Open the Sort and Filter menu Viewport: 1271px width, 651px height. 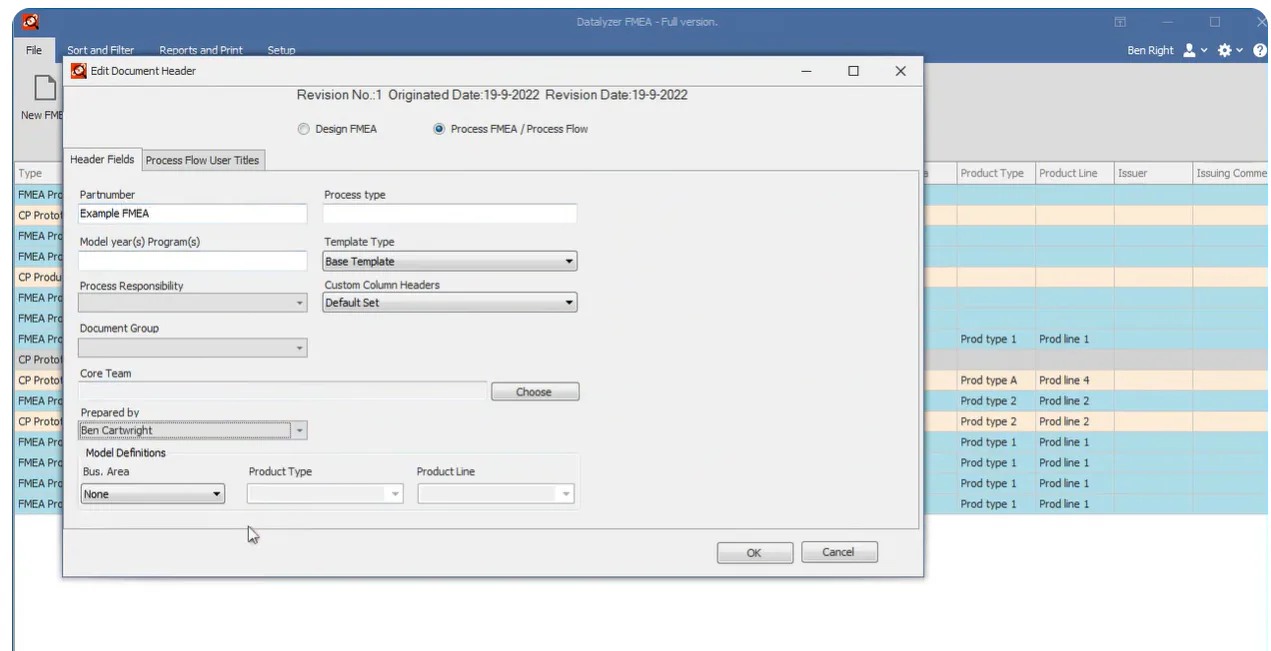tap(100, 50)
